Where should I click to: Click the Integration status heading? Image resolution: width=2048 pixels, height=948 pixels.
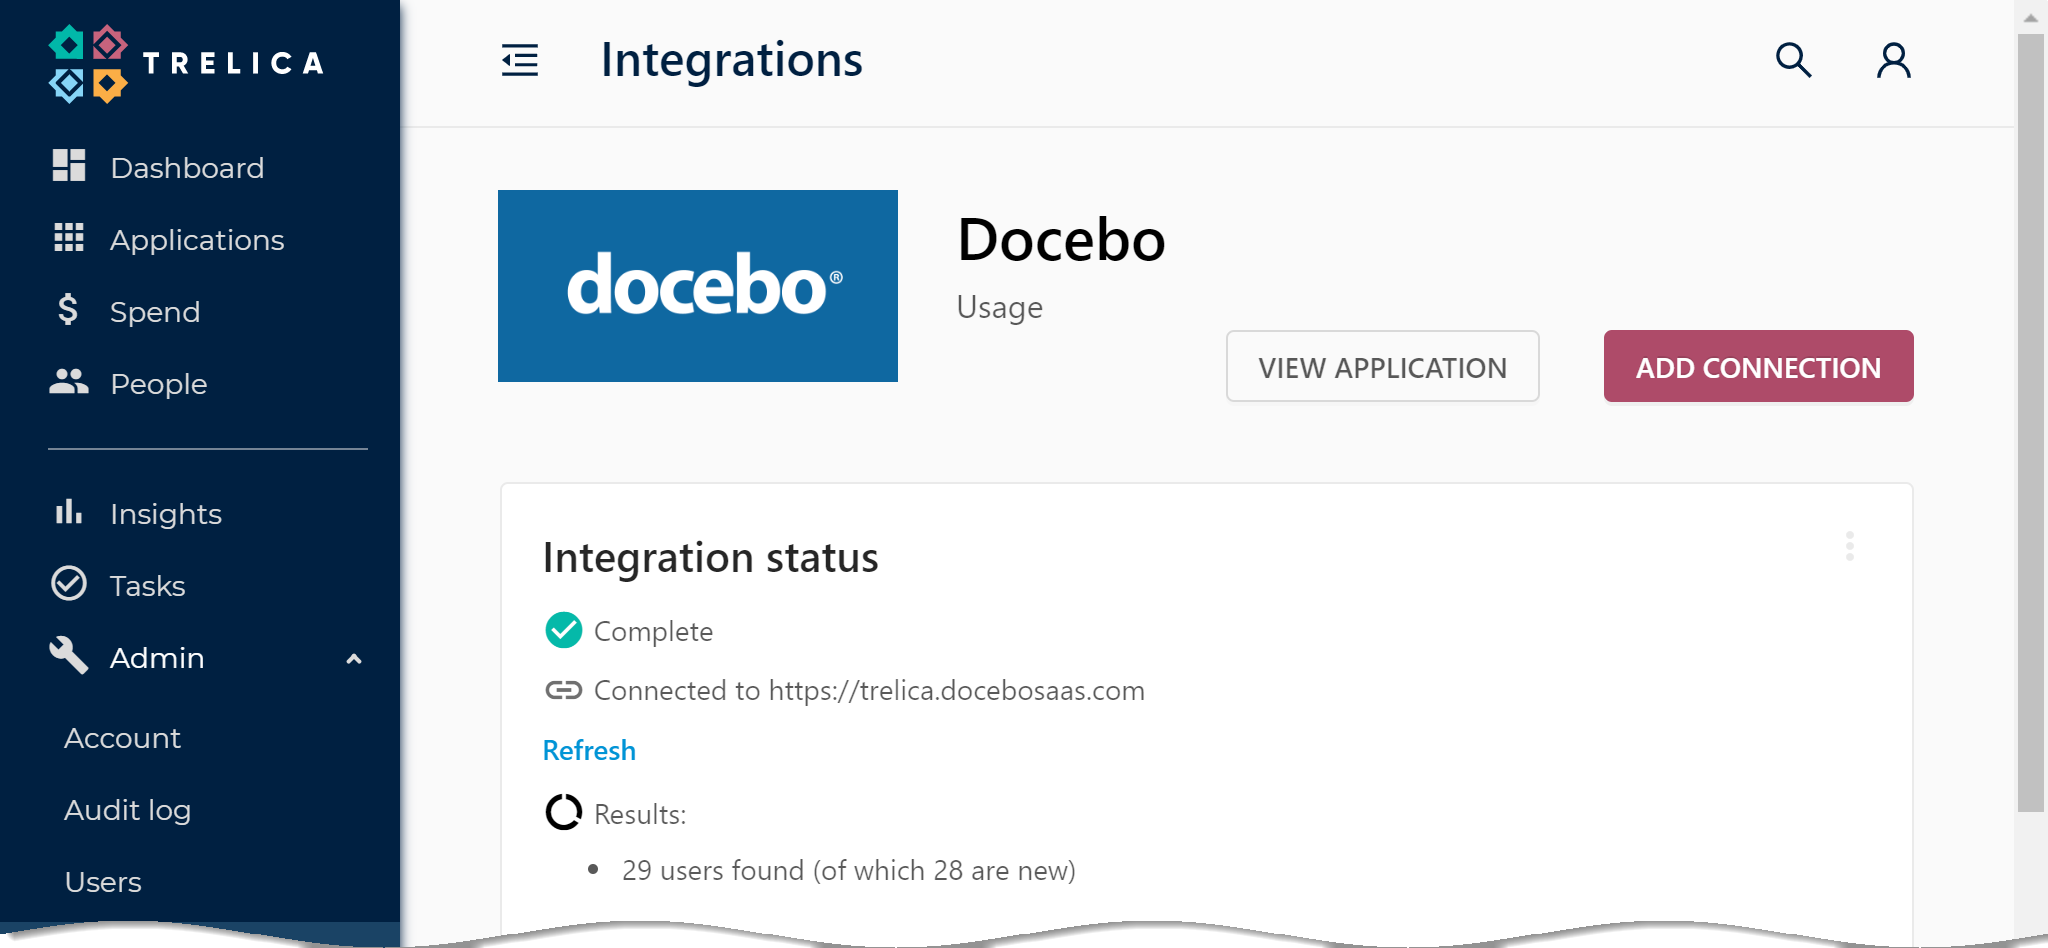tap(710, 558)
